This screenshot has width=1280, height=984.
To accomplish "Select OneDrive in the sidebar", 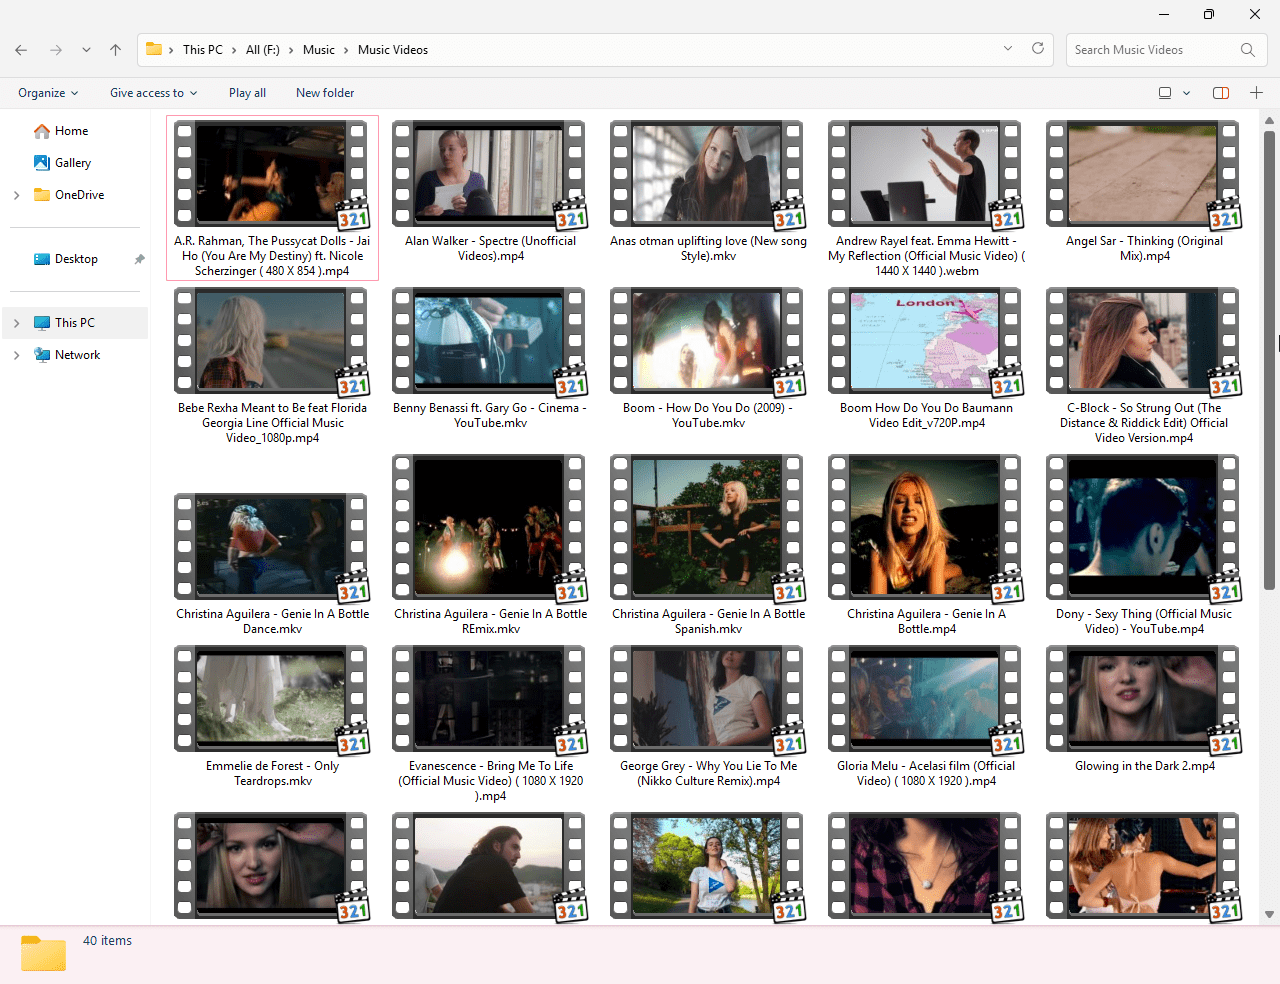I will pos(79,195).
